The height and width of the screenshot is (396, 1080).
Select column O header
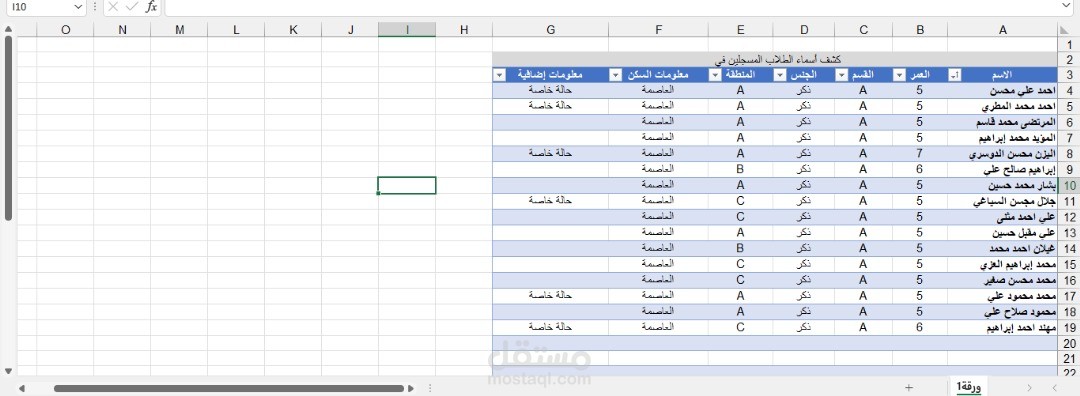pos(65,30)
